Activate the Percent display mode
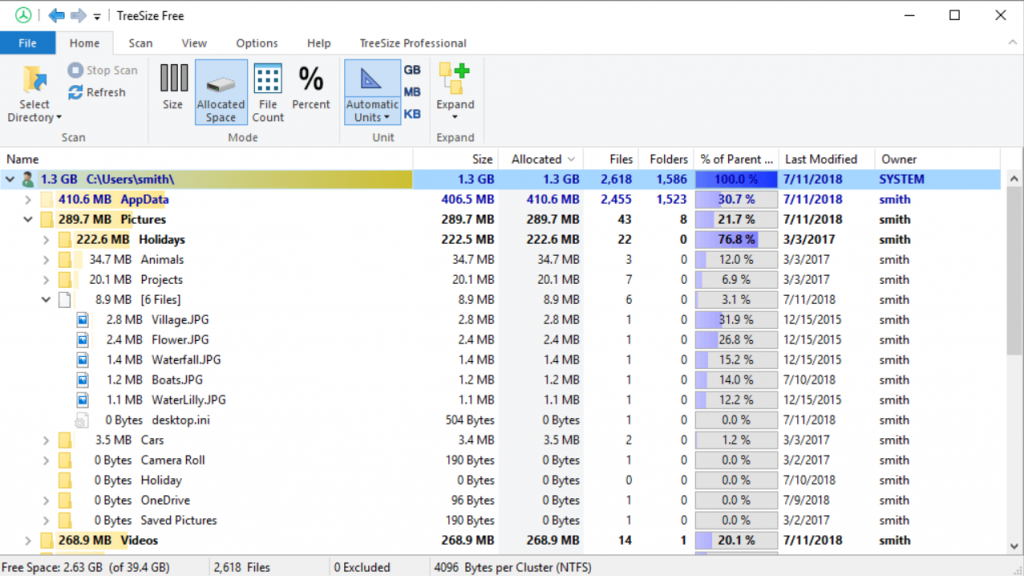Image resolution: width=1024 pixels, height=576 pixels. click(x=311, y=90)
